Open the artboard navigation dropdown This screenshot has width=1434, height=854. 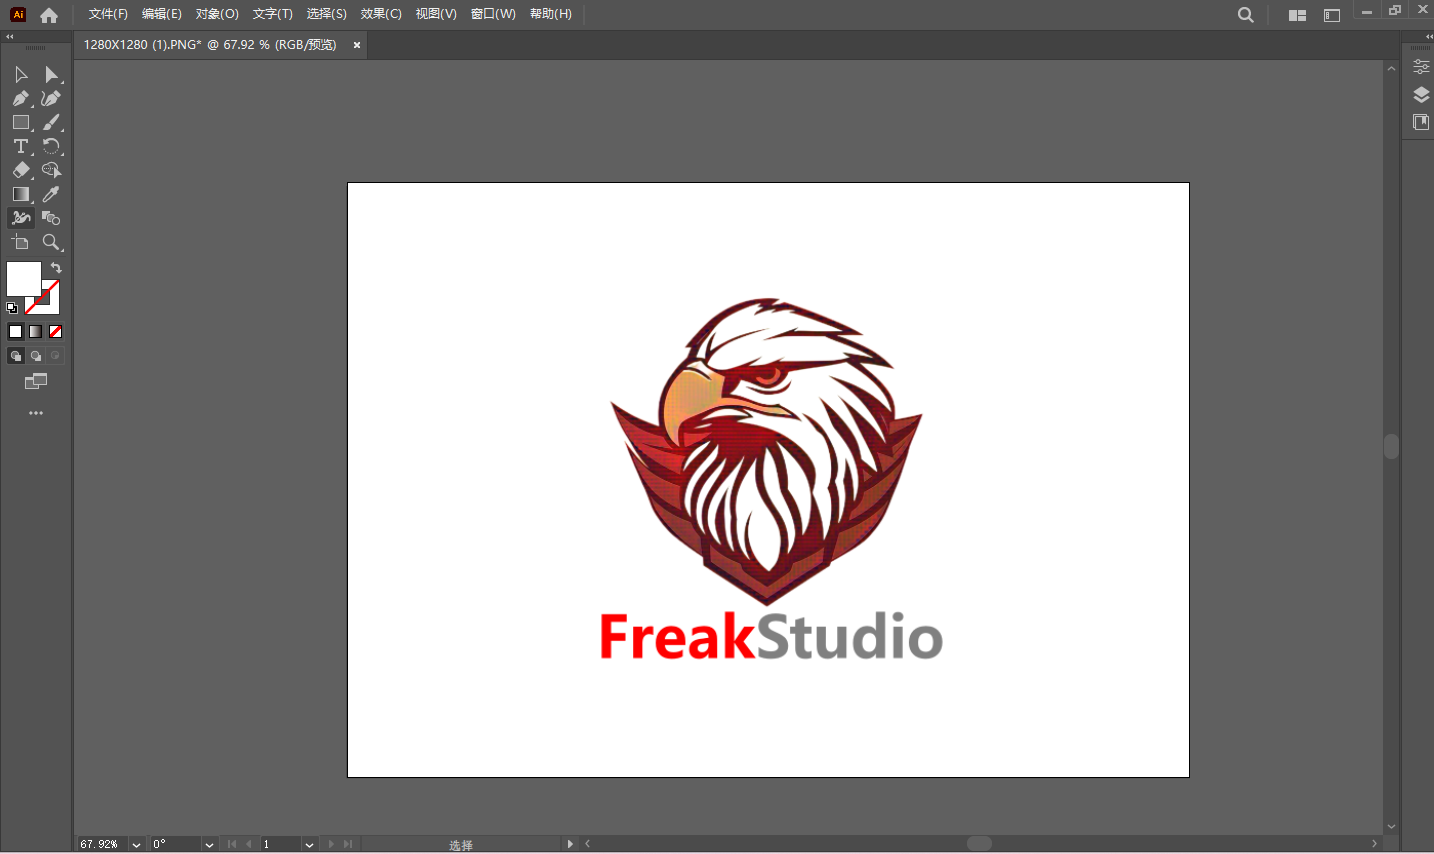coord(309,845)
